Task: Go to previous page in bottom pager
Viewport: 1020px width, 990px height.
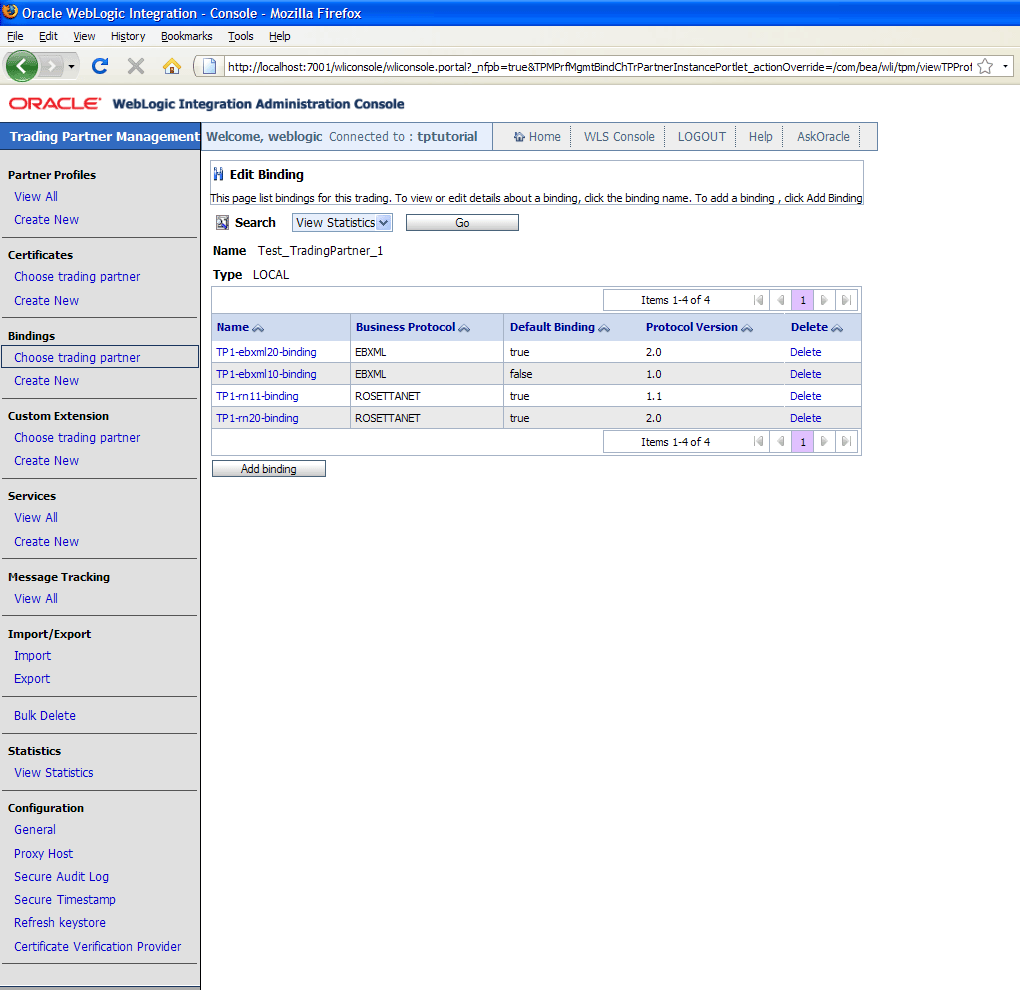Action: pyautogui.click(x=781, y=442)
